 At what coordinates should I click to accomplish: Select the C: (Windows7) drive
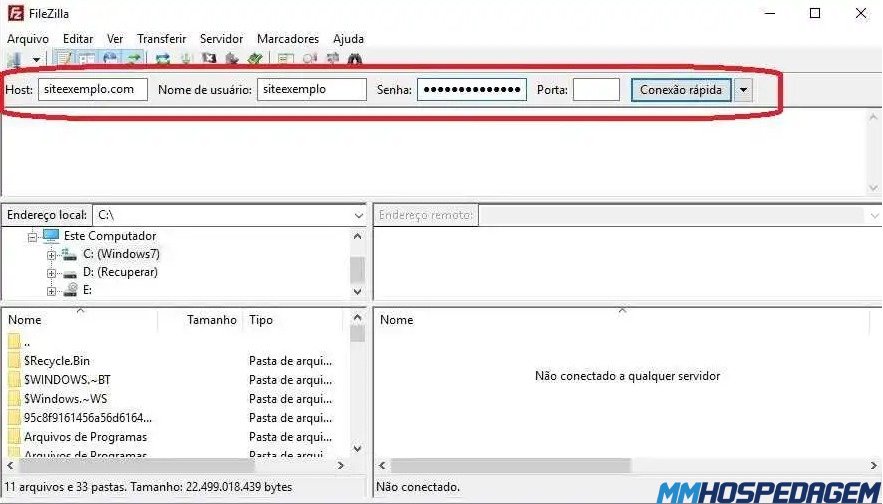tap(121, 254)
